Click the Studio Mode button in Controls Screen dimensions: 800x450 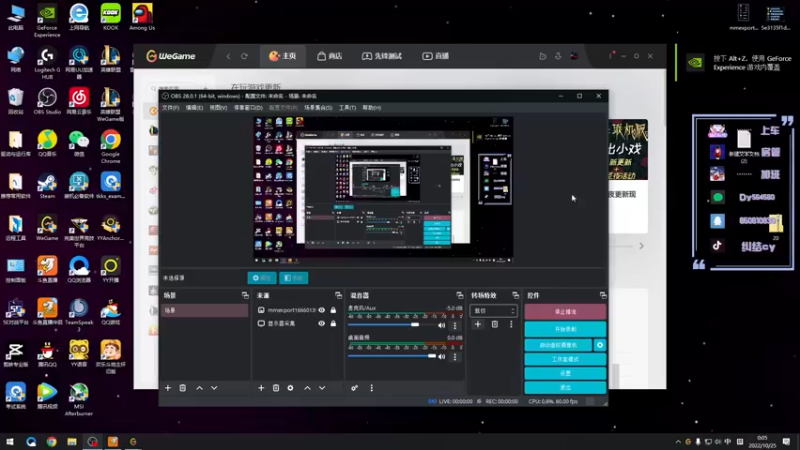(565, 359)
